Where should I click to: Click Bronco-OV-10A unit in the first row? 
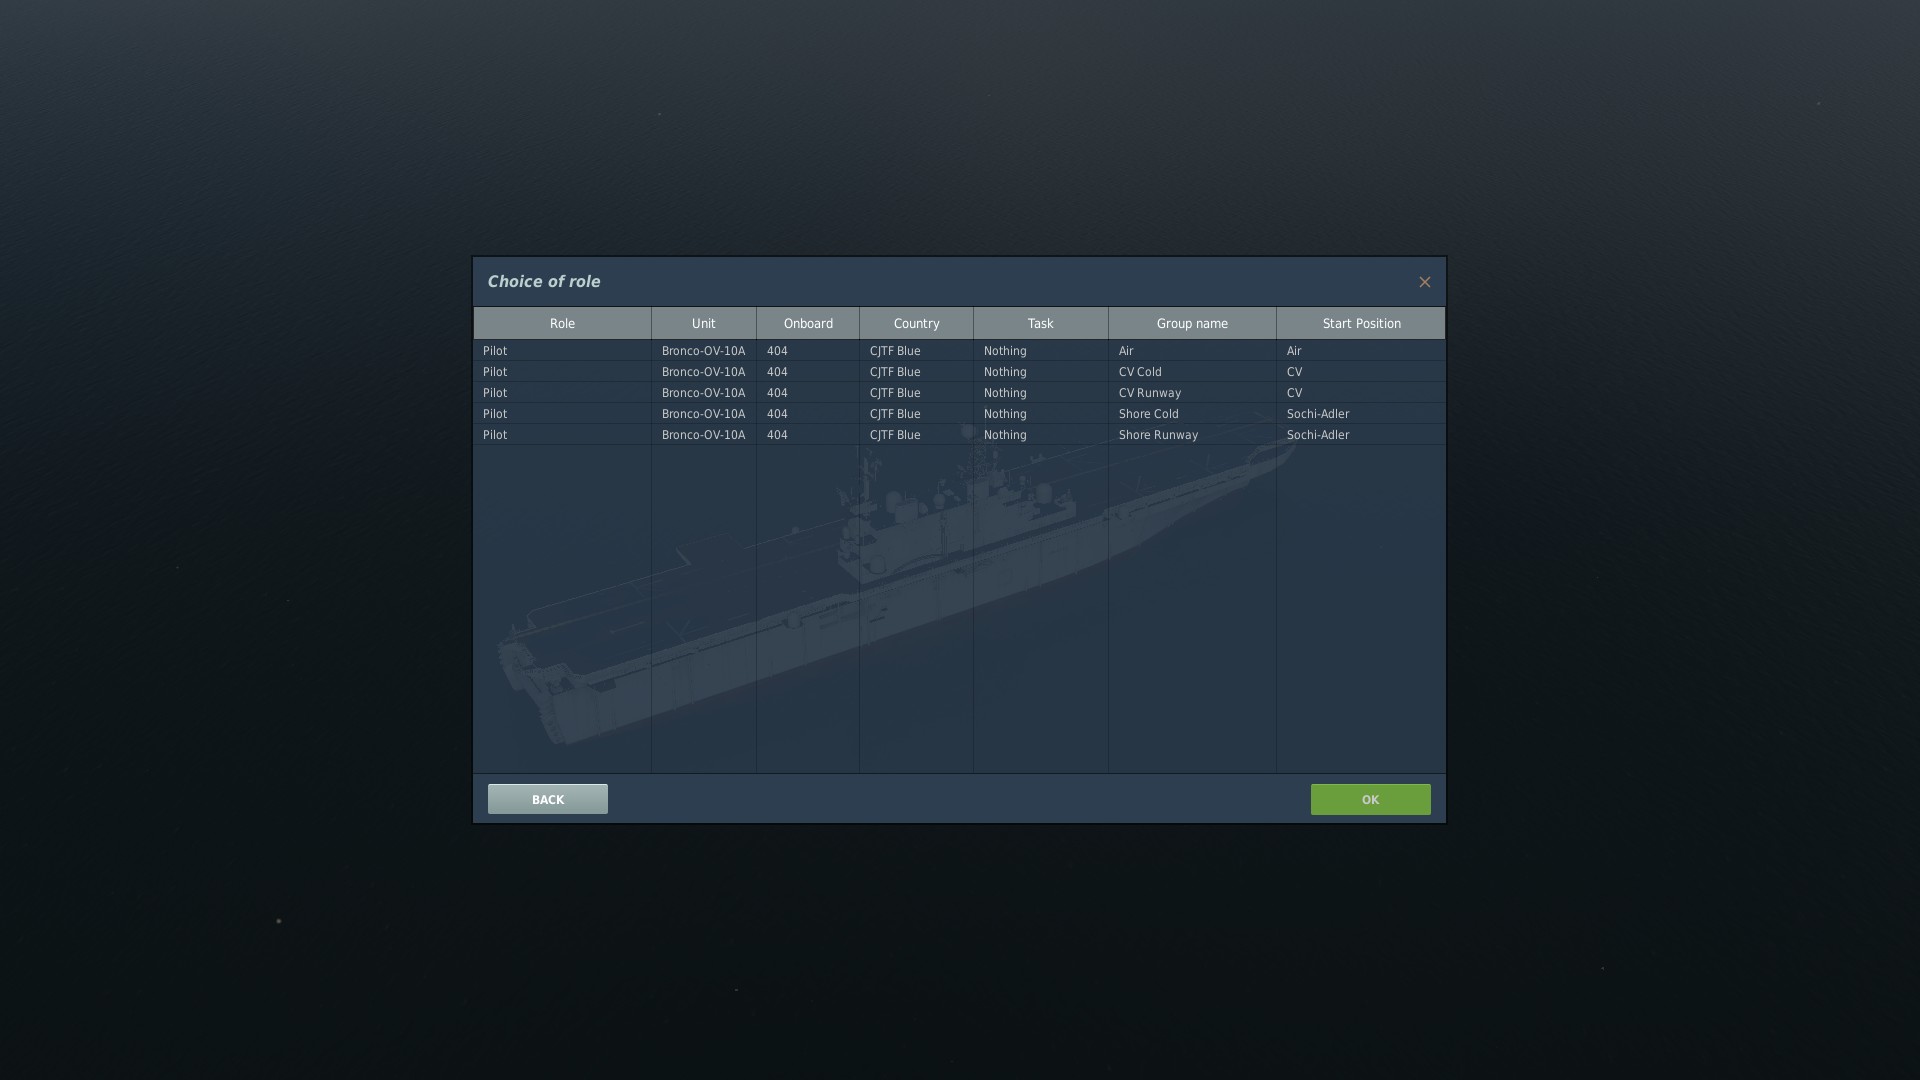(703, 351)
